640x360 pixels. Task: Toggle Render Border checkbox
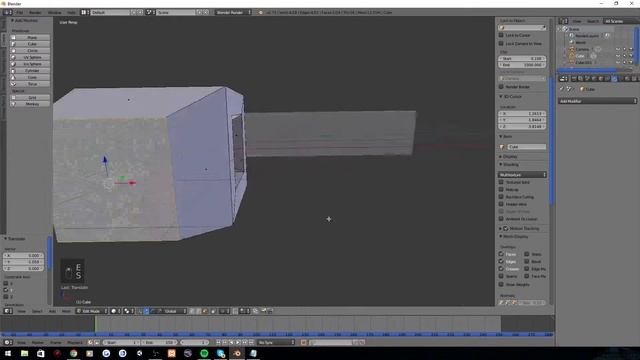pos(501,87)
